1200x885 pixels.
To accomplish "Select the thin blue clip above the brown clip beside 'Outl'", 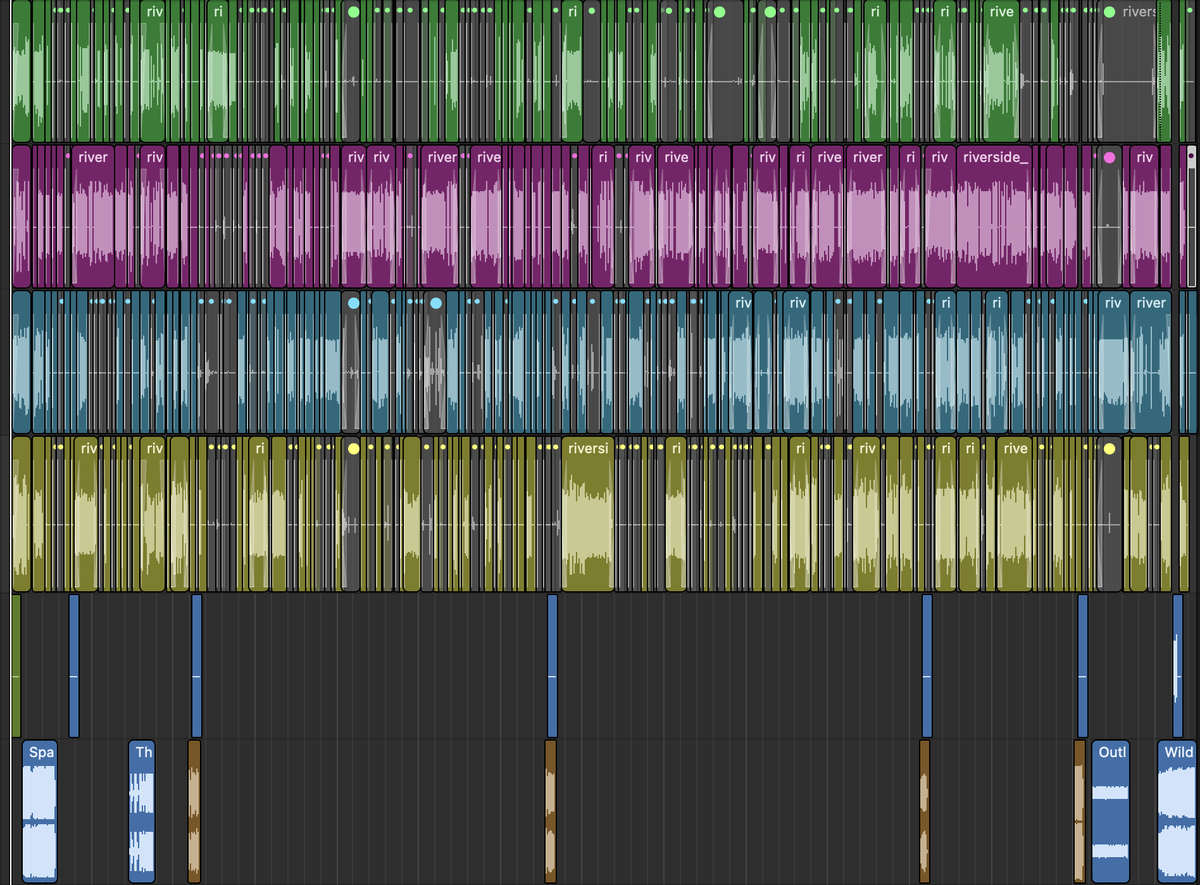I will pyautogui.click(x=1082, y=665).
